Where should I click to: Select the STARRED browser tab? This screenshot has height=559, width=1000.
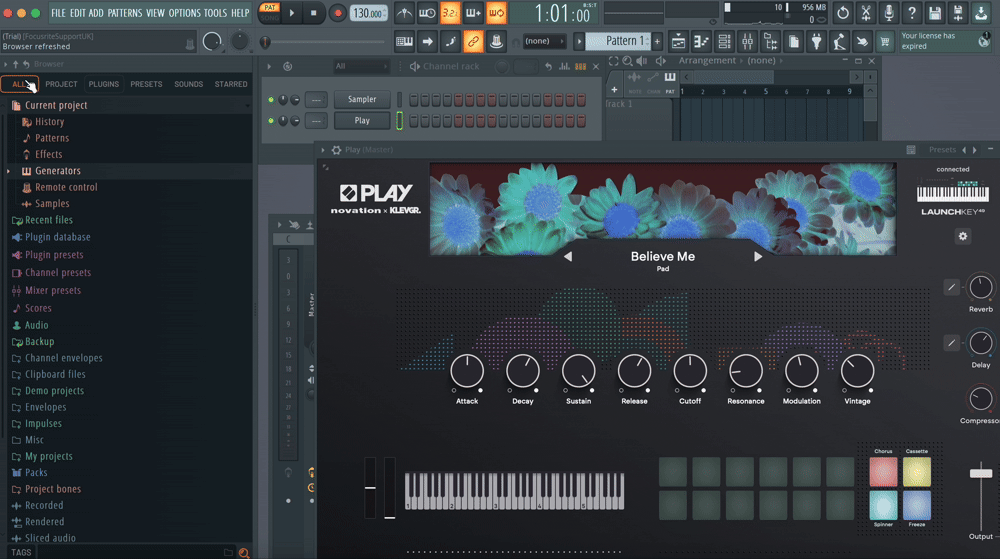(x=231, y=84)
